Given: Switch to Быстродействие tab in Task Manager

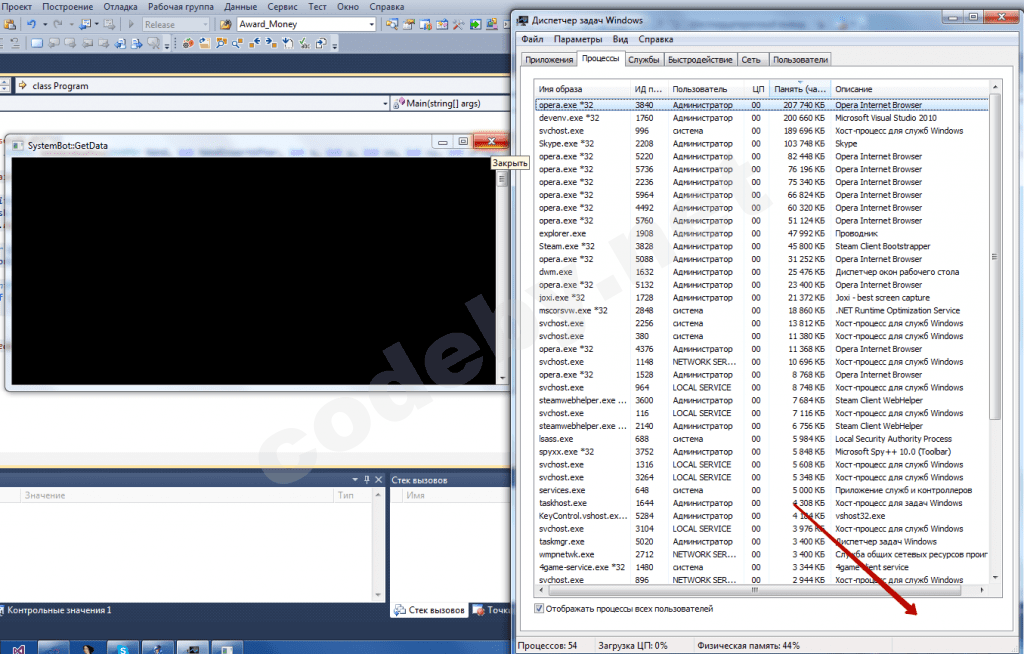Looking at the screenshot, I should point(700,59).
